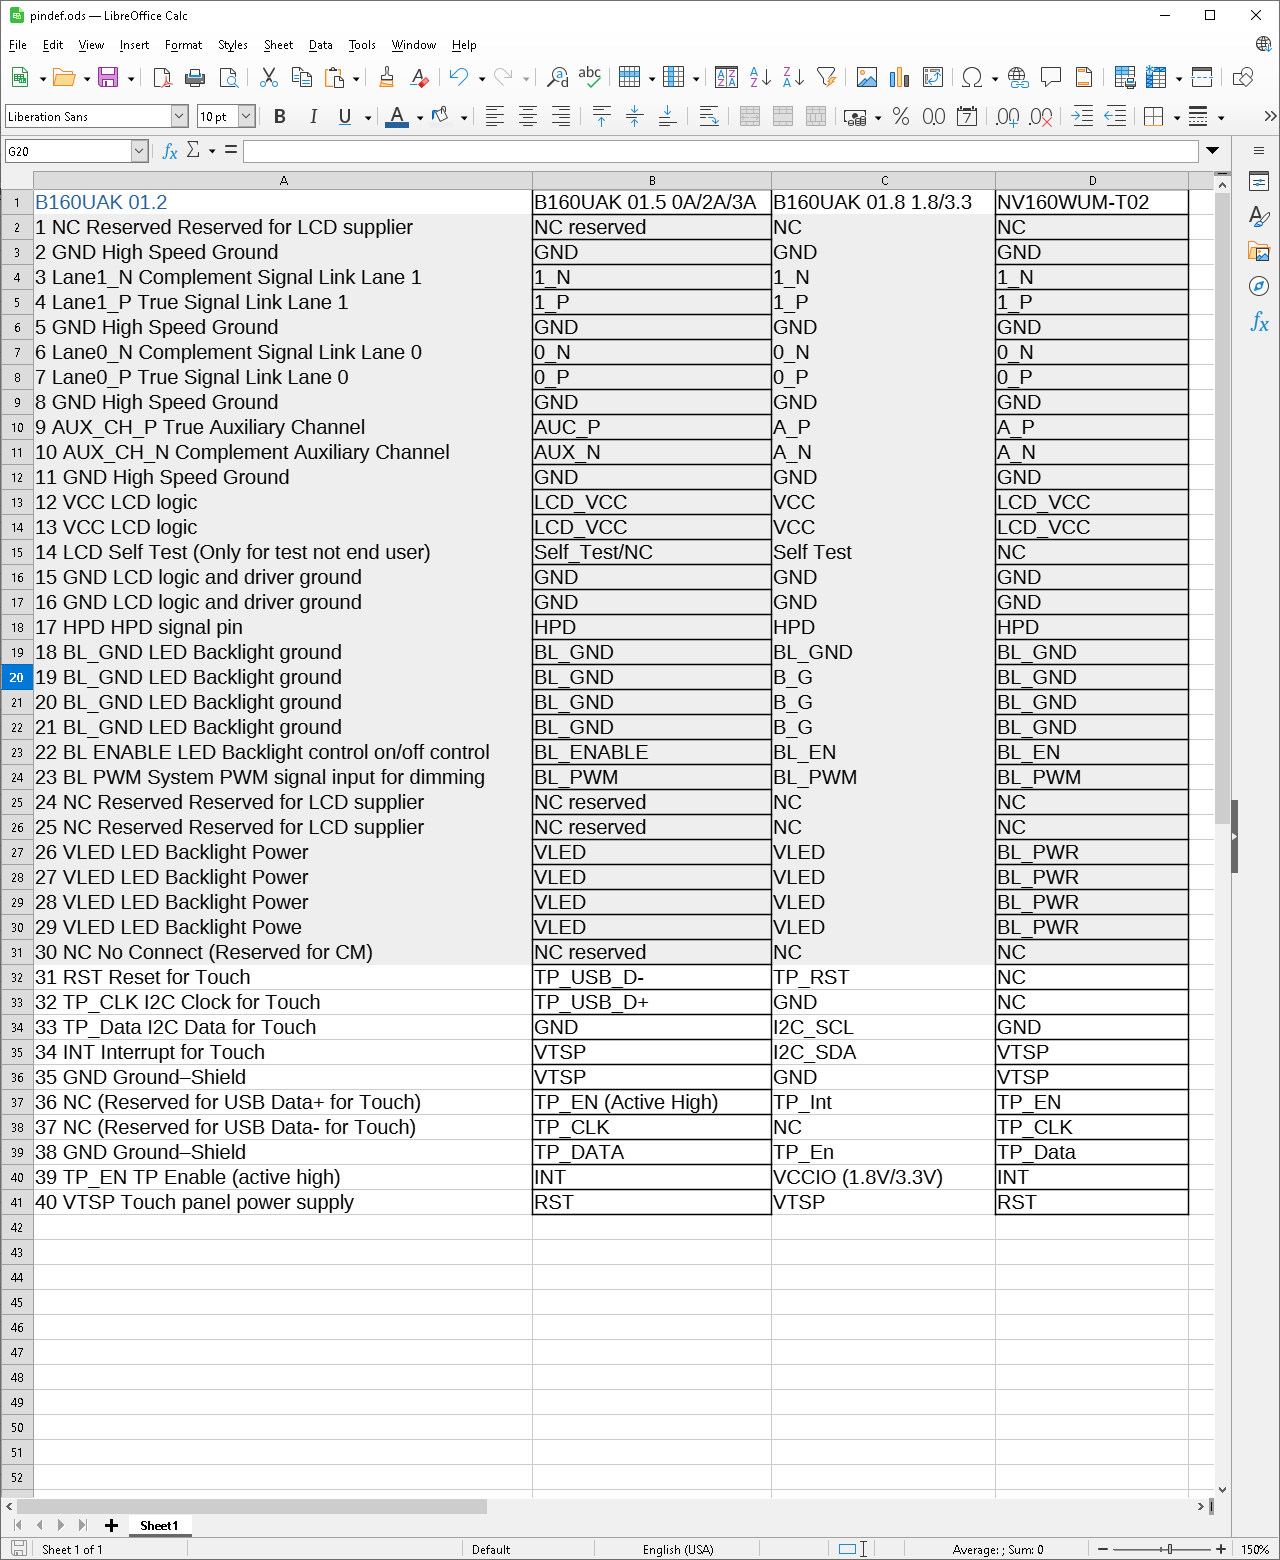Select the Sheet1 tab
The width and height of the screenshot is (1280, 1560).
coord(159,1526)
